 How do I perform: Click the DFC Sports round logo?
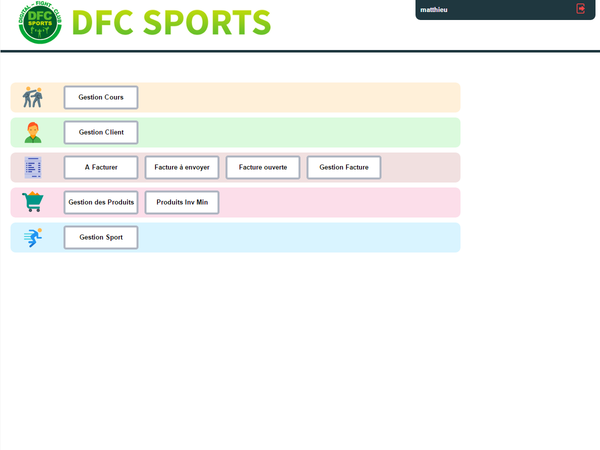pyautogui.click(x=40, y=24)
